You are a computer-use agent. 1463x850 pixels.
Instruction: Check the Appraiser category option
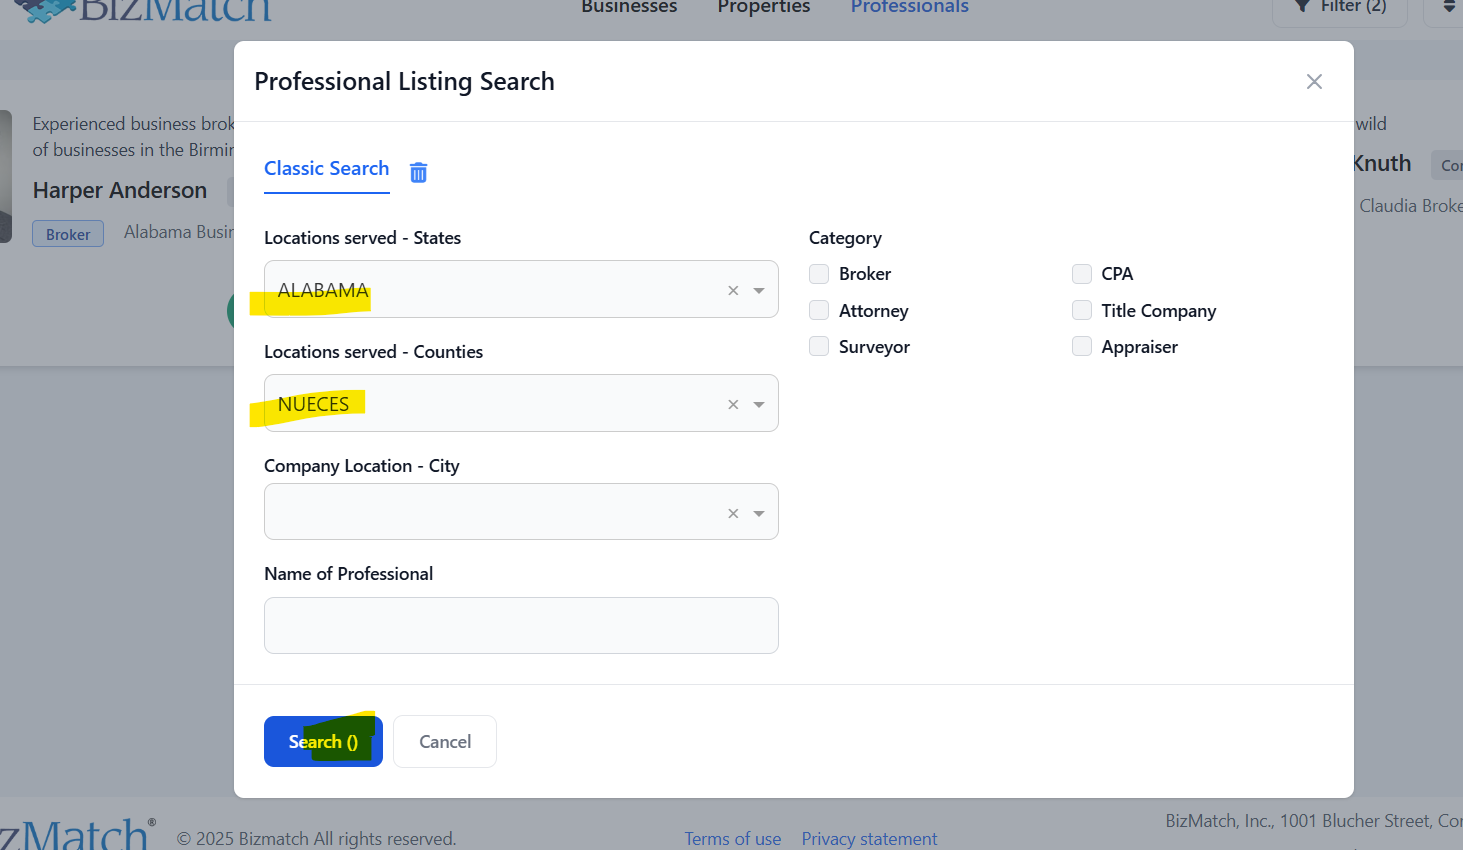[1081, 346]
